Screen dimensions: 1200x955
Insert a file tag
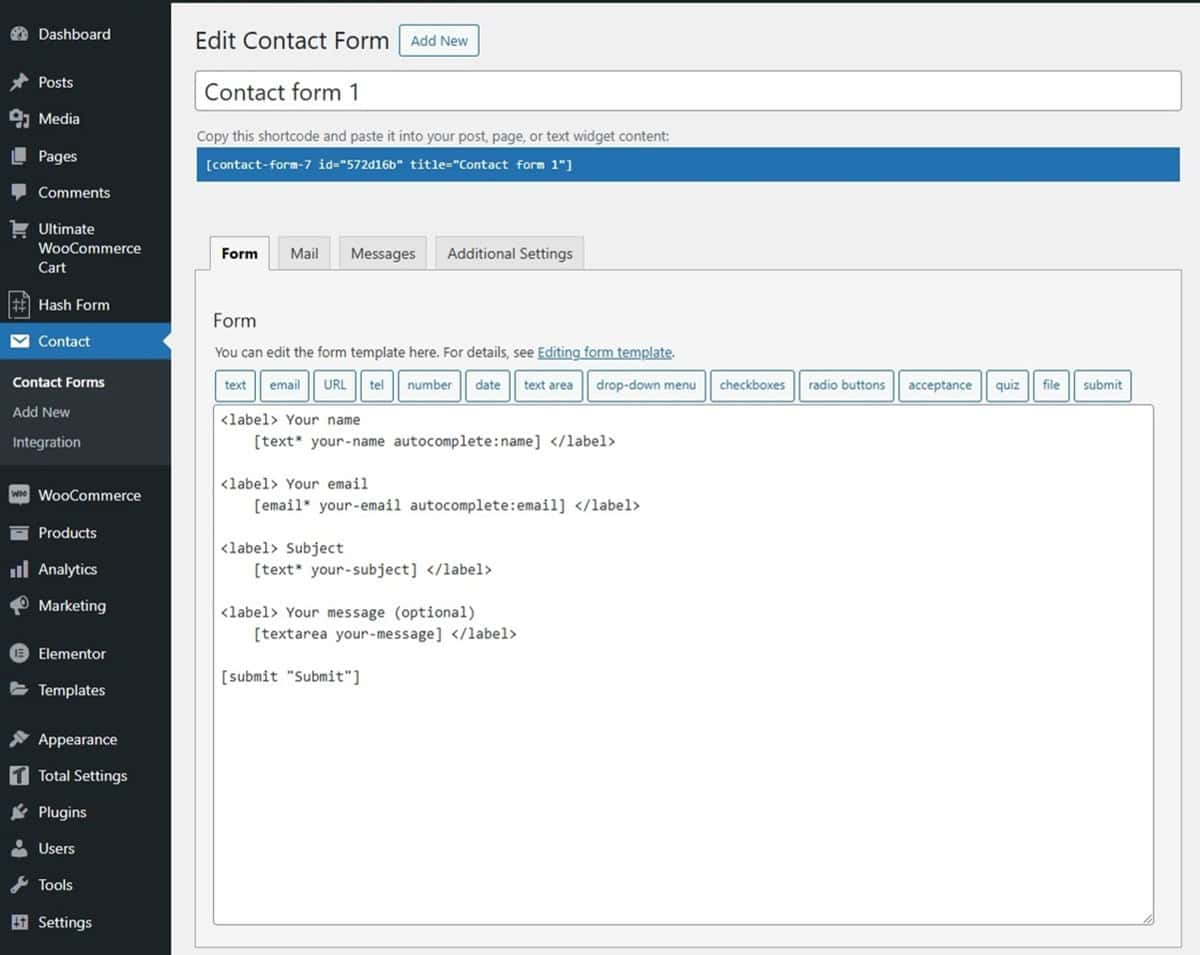coord(1051,385)
